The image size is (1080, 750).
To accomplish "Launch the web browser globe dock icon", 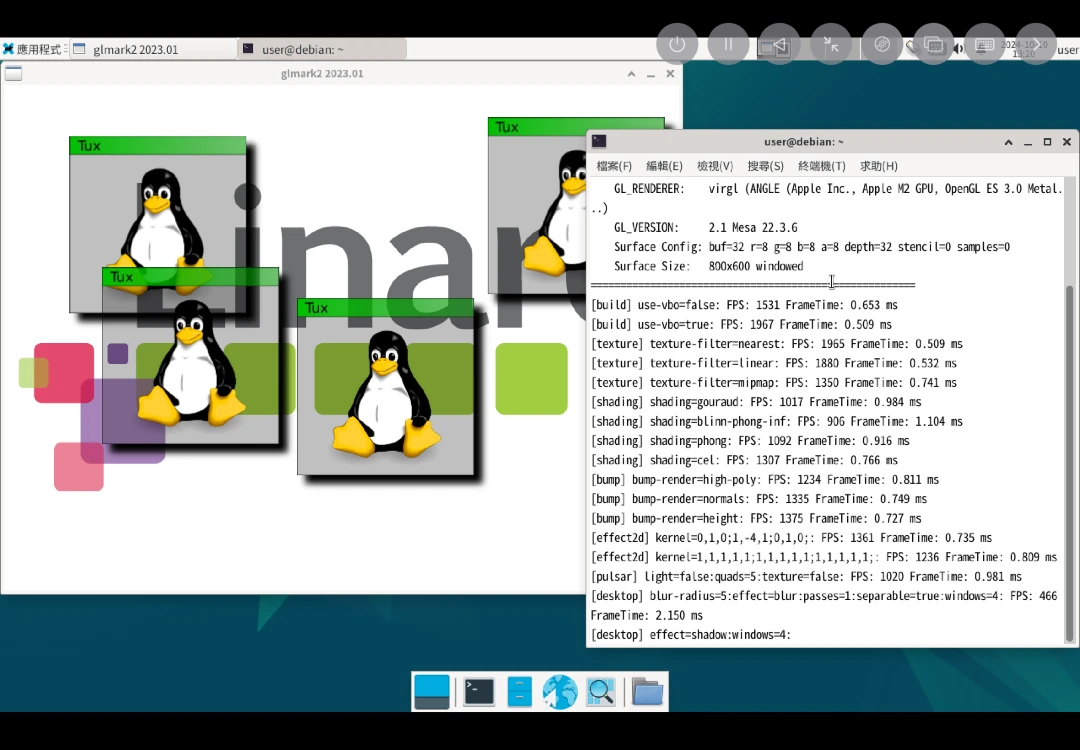I will click(559, 691).
